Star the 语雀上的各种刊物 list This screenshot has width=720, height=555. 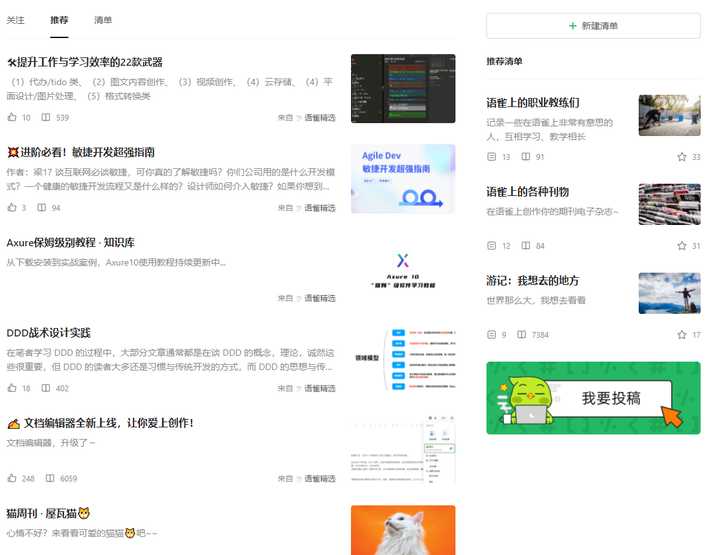click(682, 246)
